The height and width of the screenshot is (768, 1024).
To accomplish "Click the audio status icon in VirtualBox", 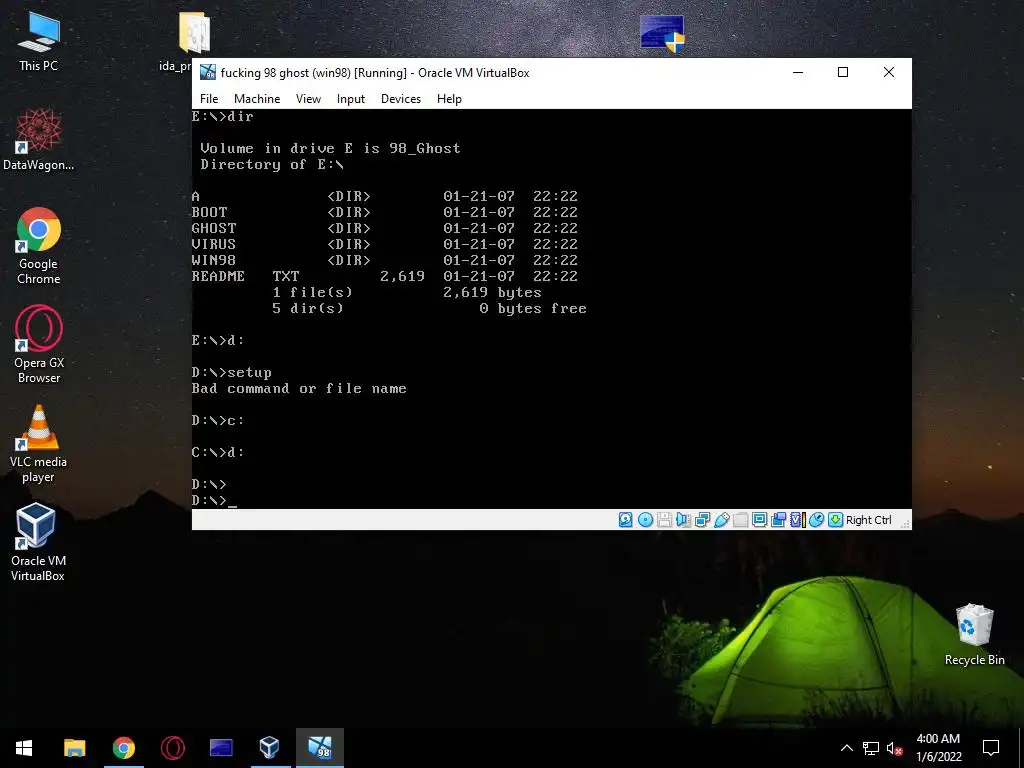I will (x=683, y=520).
